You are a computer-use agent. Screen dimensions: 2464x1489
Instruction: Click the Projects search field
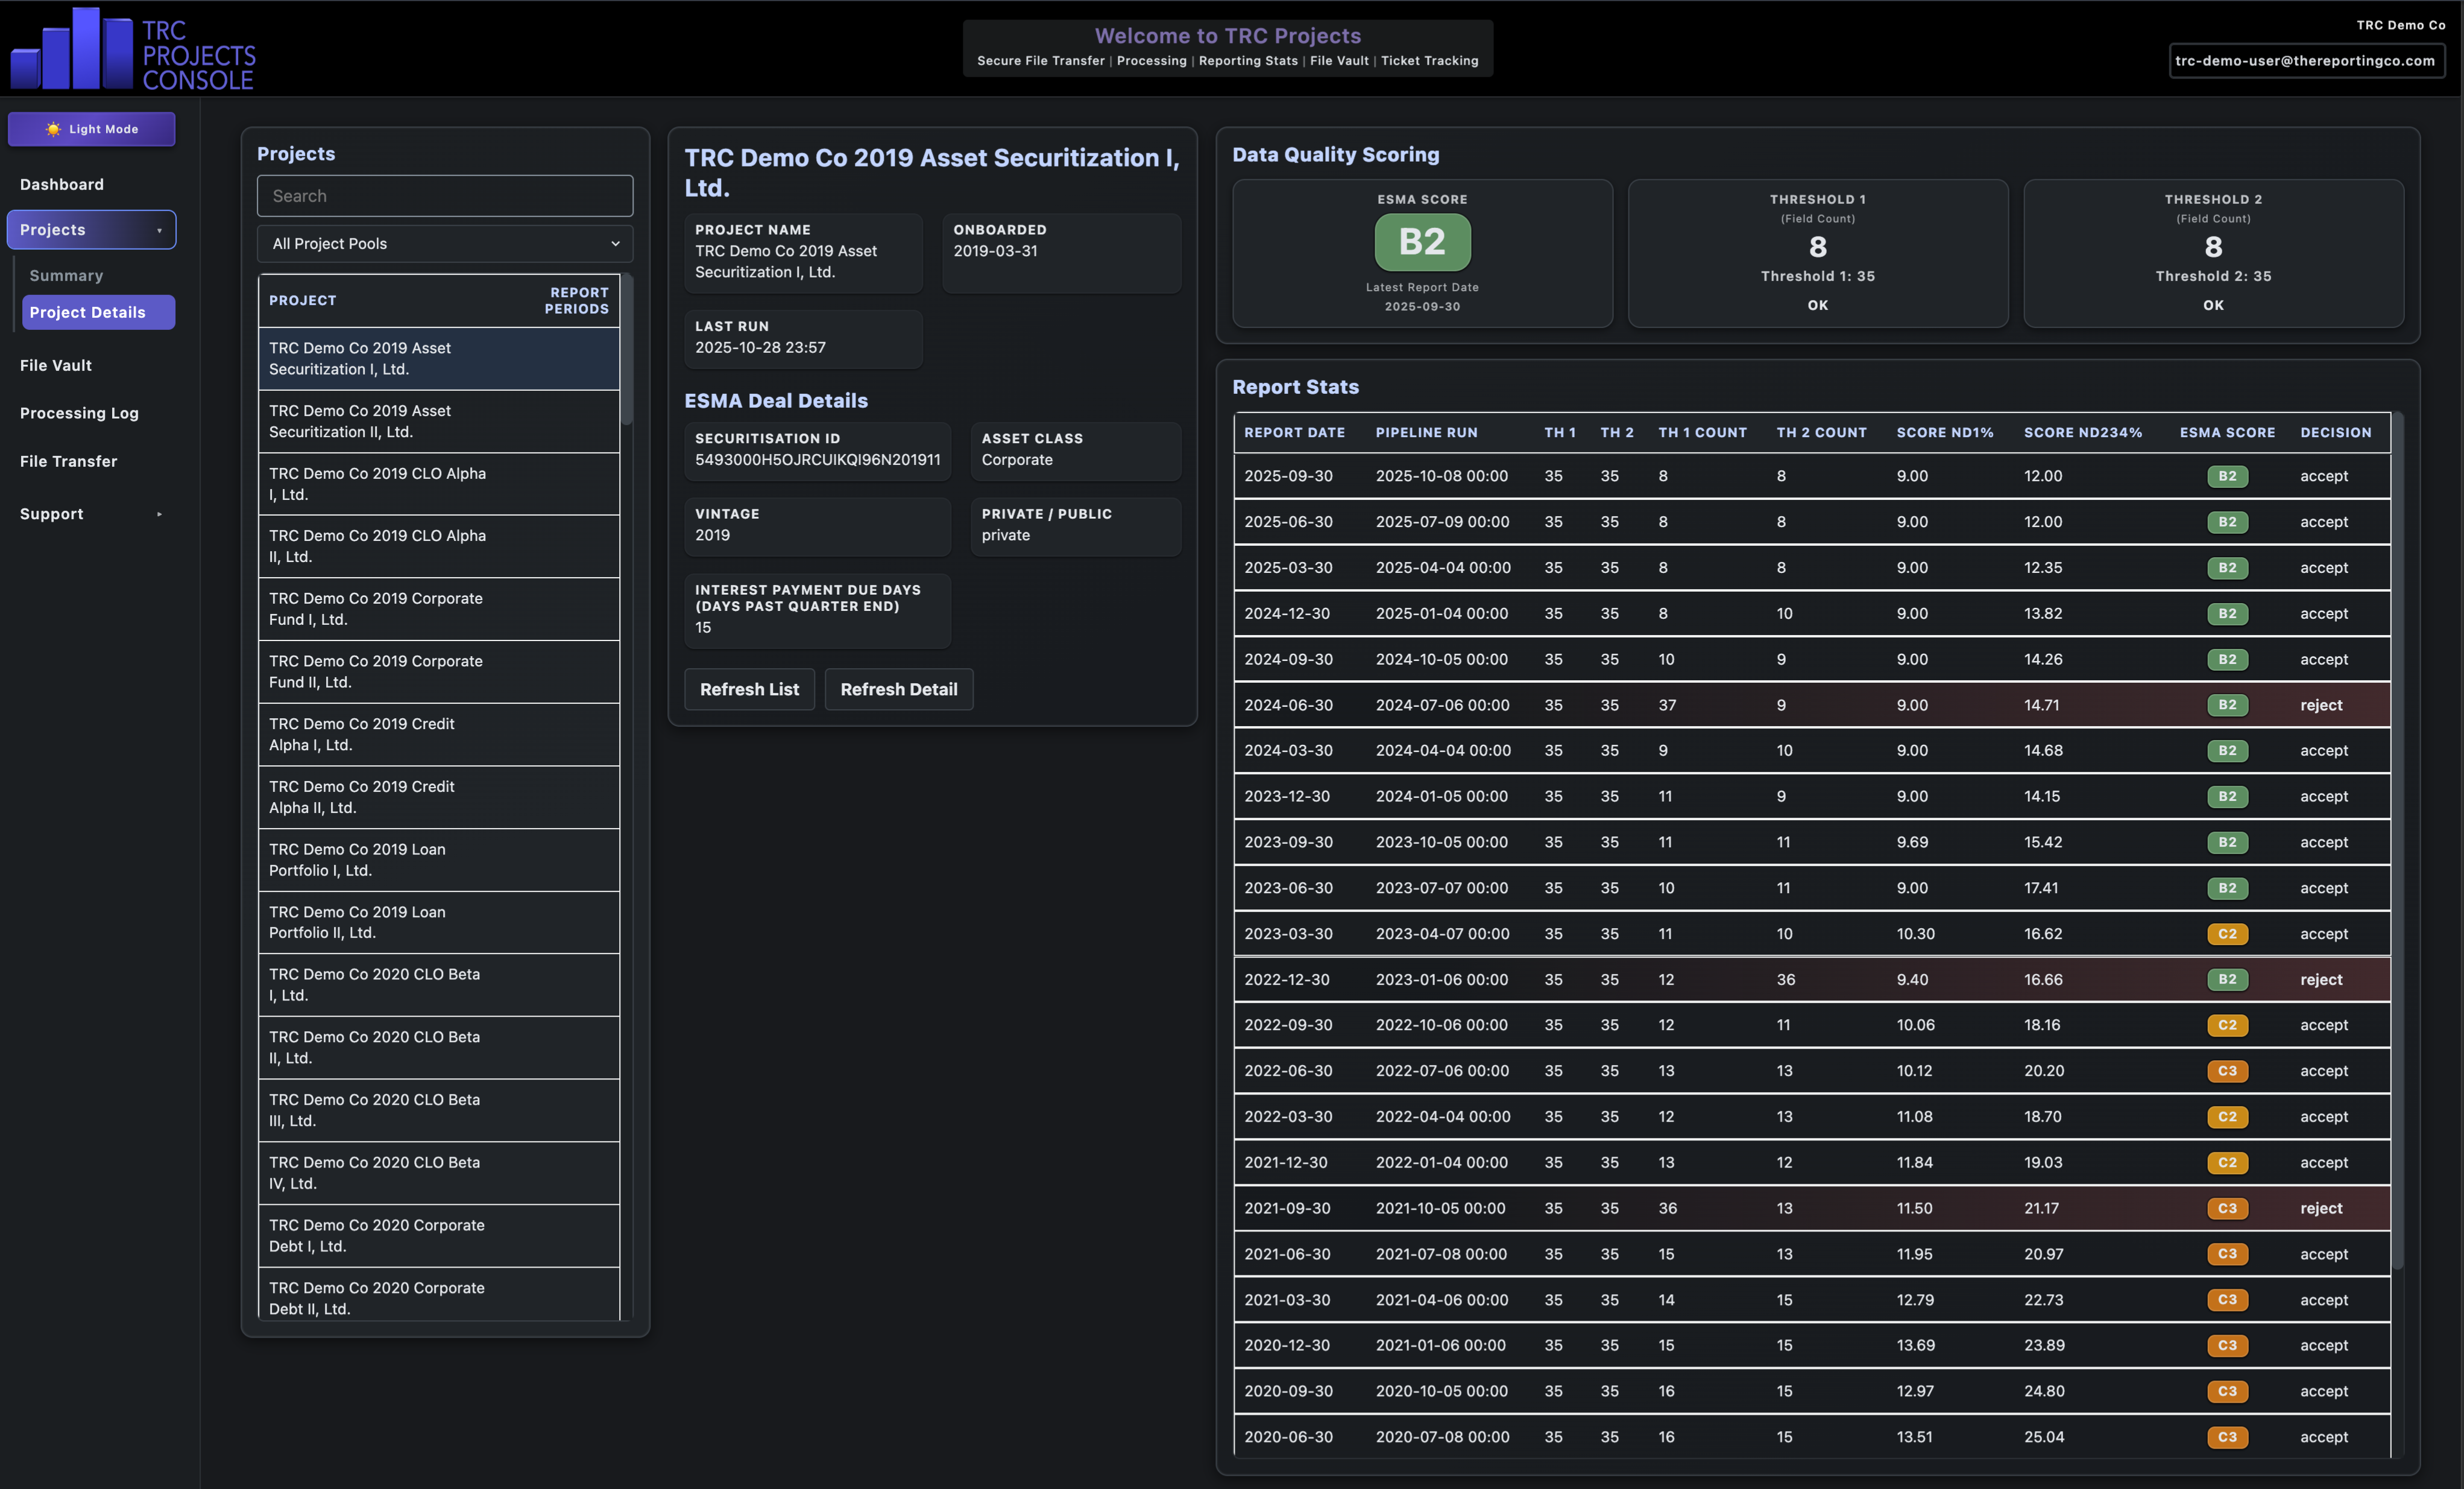pos(444,196)
